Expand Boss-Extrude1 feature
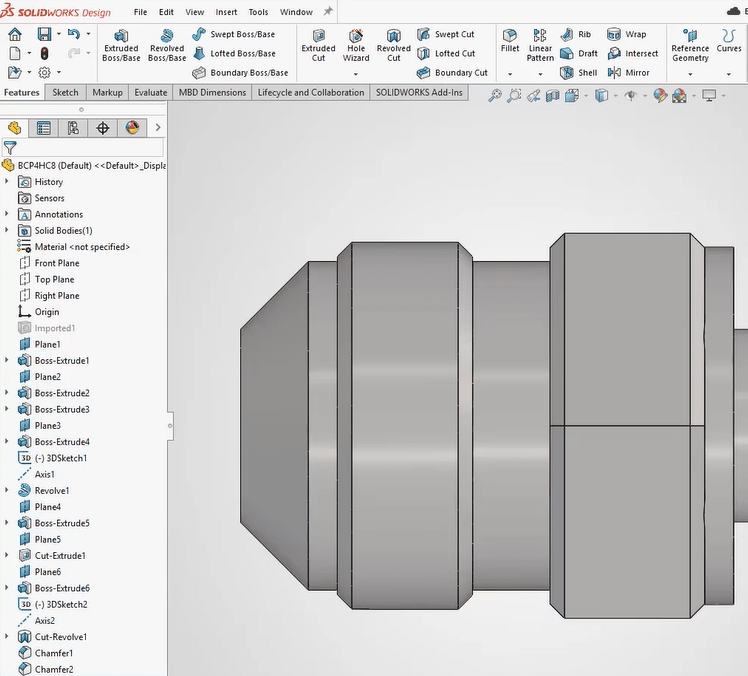Screen dimensions: 748x676 [7, 360]
